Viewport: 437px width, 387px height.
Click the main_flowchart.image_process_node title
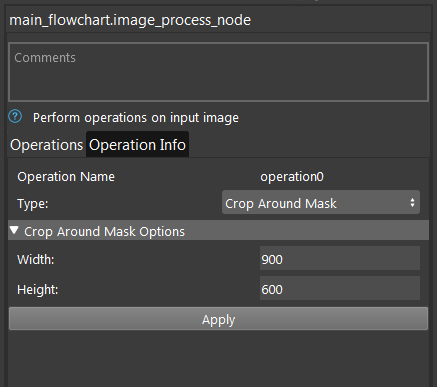tap(130, 20)
